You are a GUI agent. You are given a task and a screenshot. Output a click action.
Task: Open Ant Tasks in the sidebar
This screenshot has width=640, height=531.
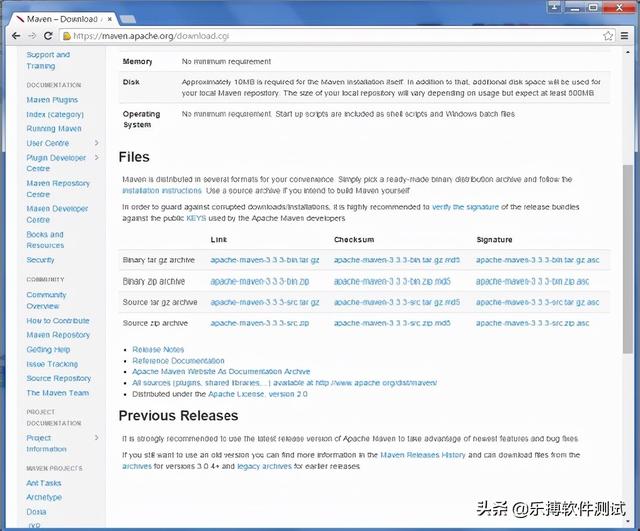pyautogui.click(x=44, y=483)
